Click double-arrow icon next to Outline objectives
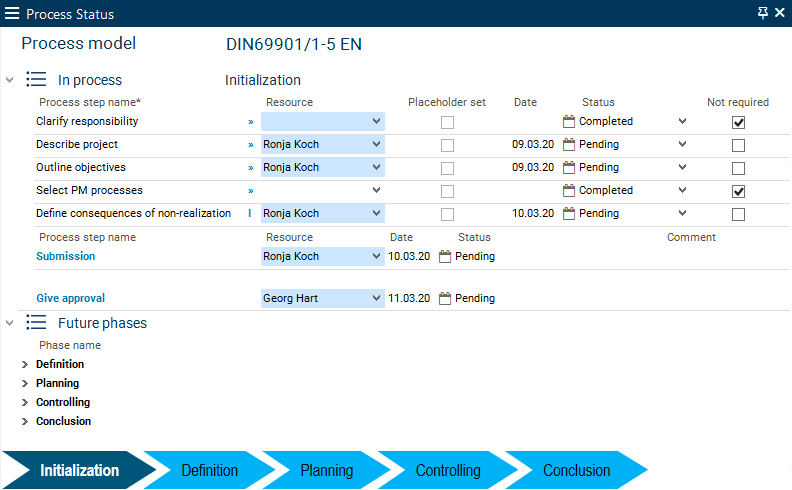Screen dimensions: 792x490 click(x=251, y=167)
